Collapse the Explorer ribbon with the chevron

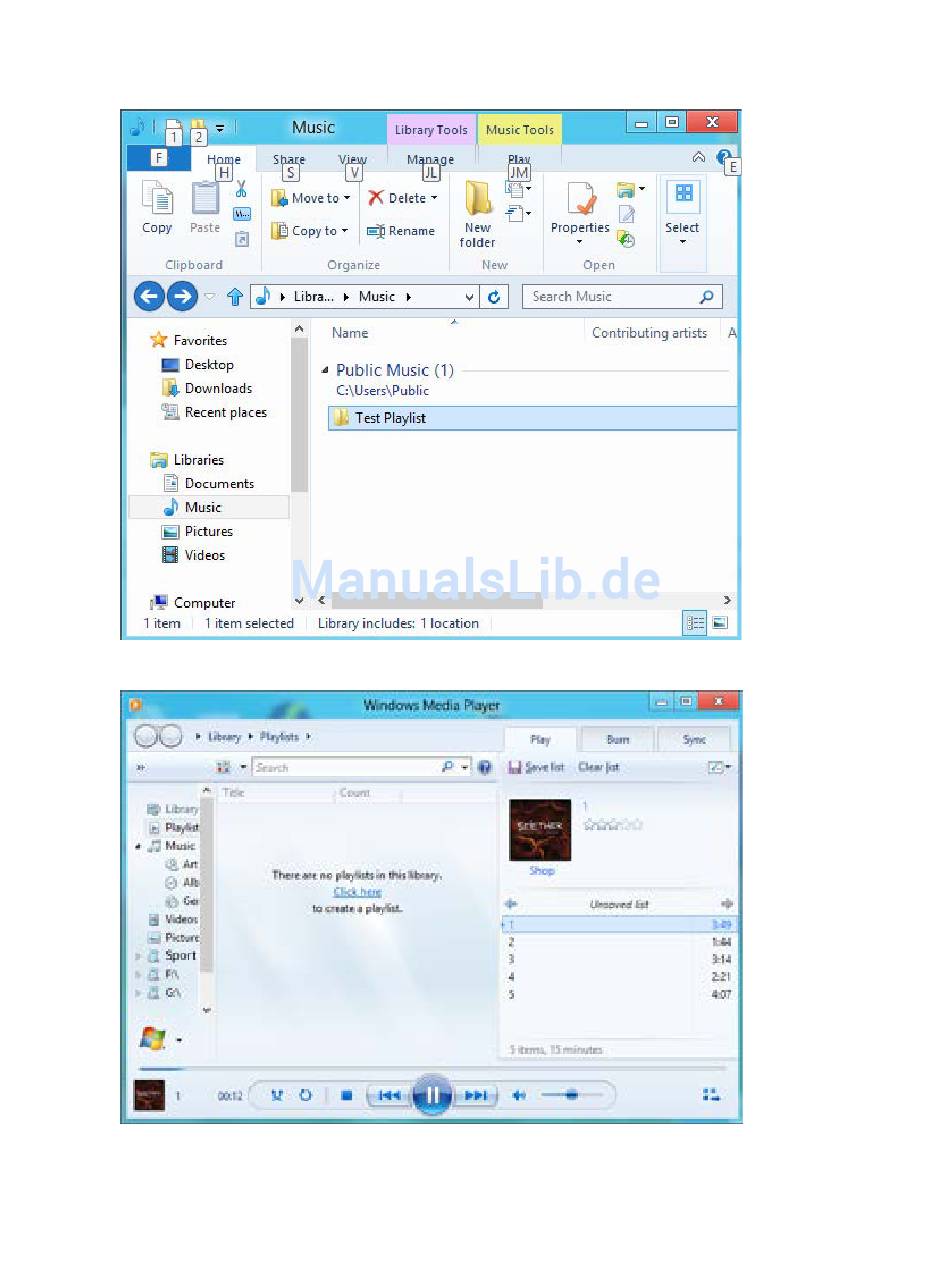click(698, 157)
